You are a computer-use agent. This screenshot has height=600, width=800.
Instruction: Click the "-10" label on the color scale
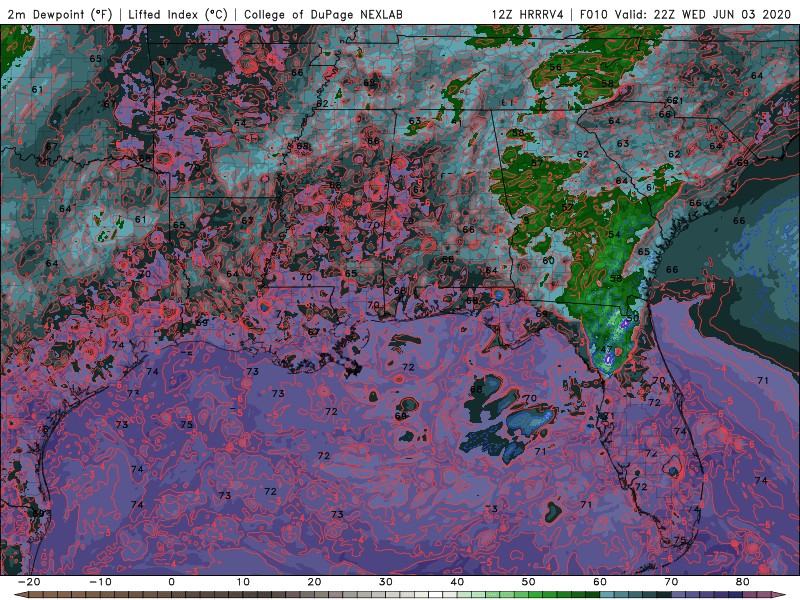pyautogui.click(x=100, y=582)
